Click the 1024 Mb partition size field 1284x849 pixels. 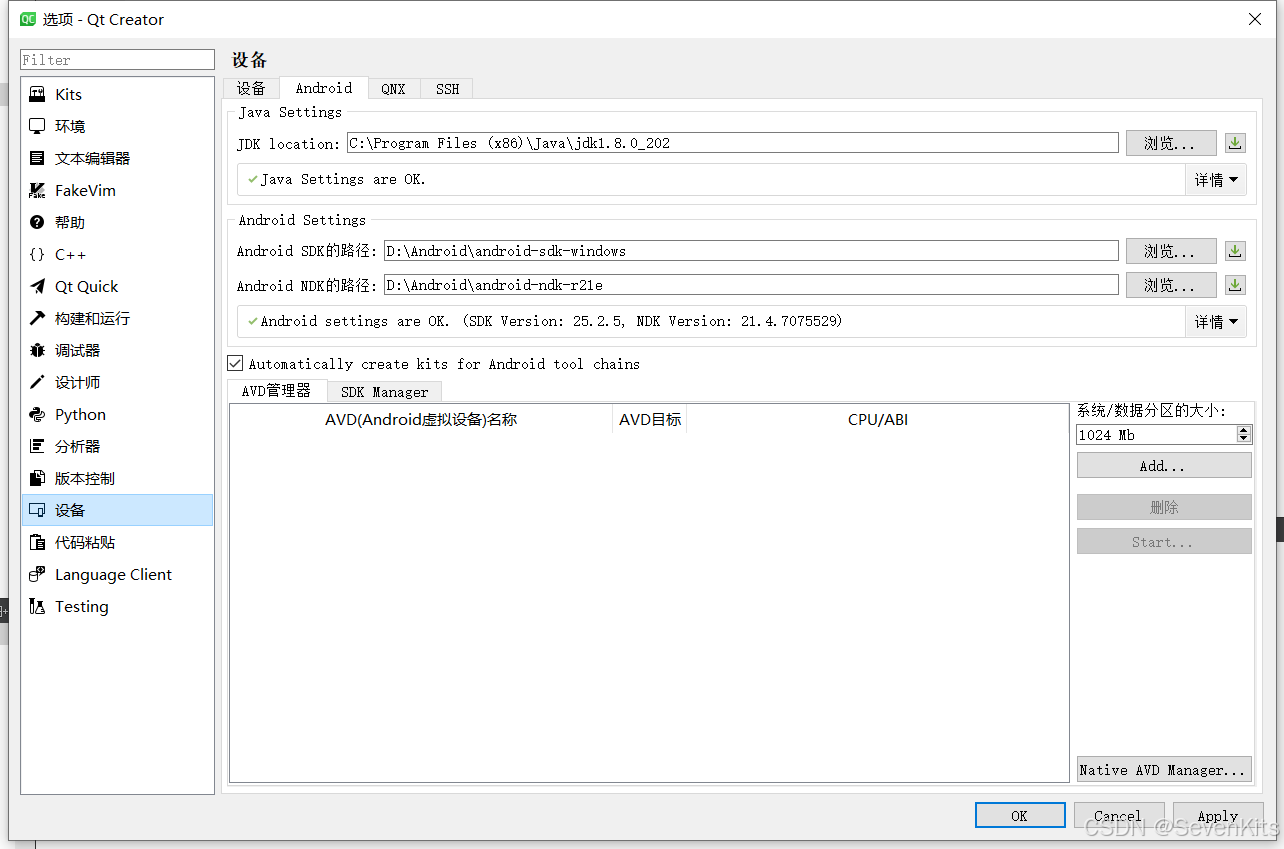[x=1157, y=435]
